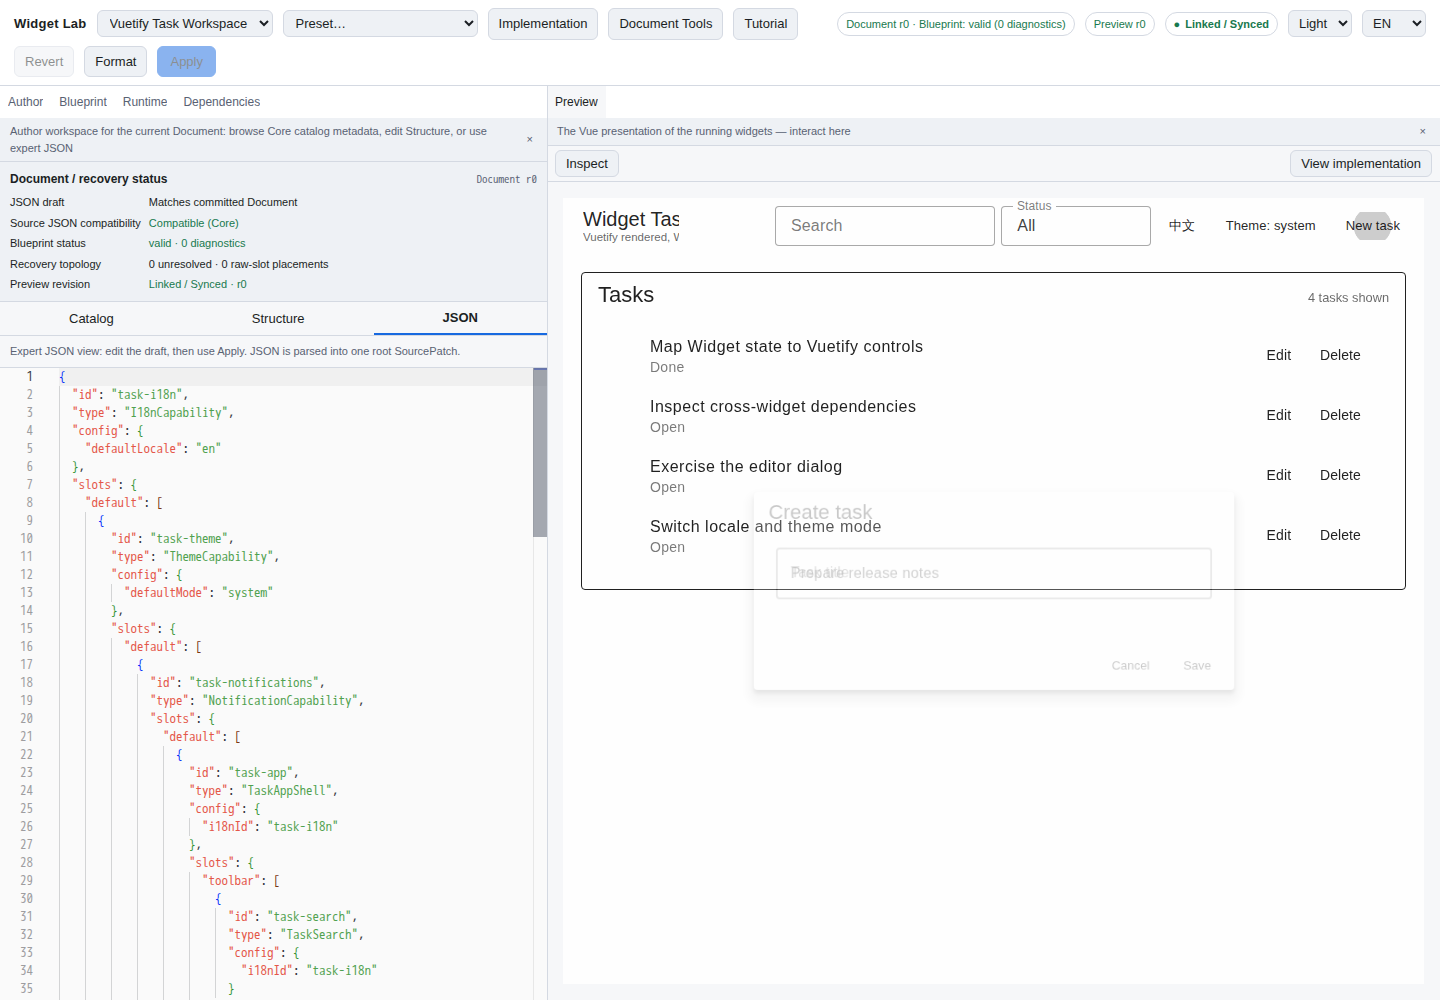Image resolution: width=1440 pixels, height=1000 pixels.
Task: Open Document Tools
Action: [x=666, y=24]
